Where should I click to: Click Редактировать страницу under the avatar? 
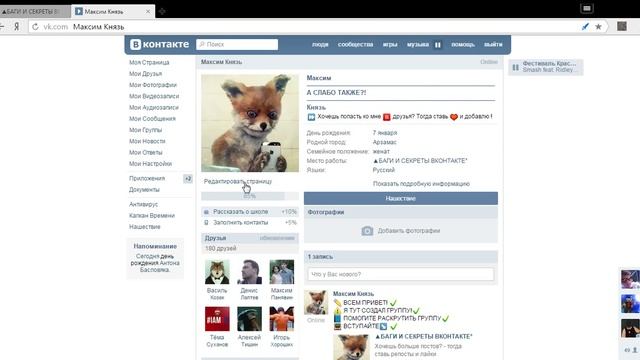(238, 181)
